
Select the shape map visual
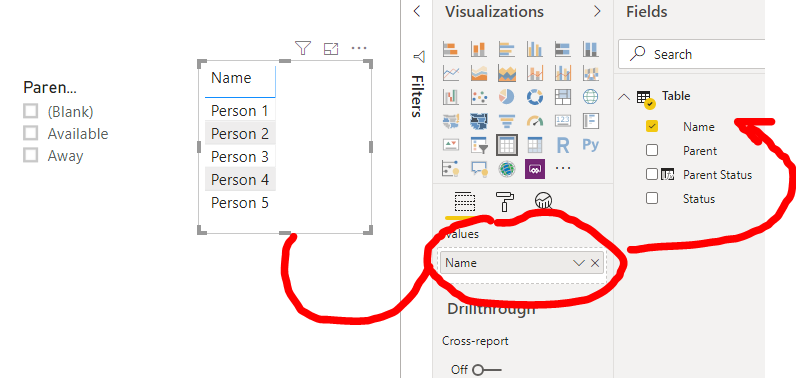479,121
